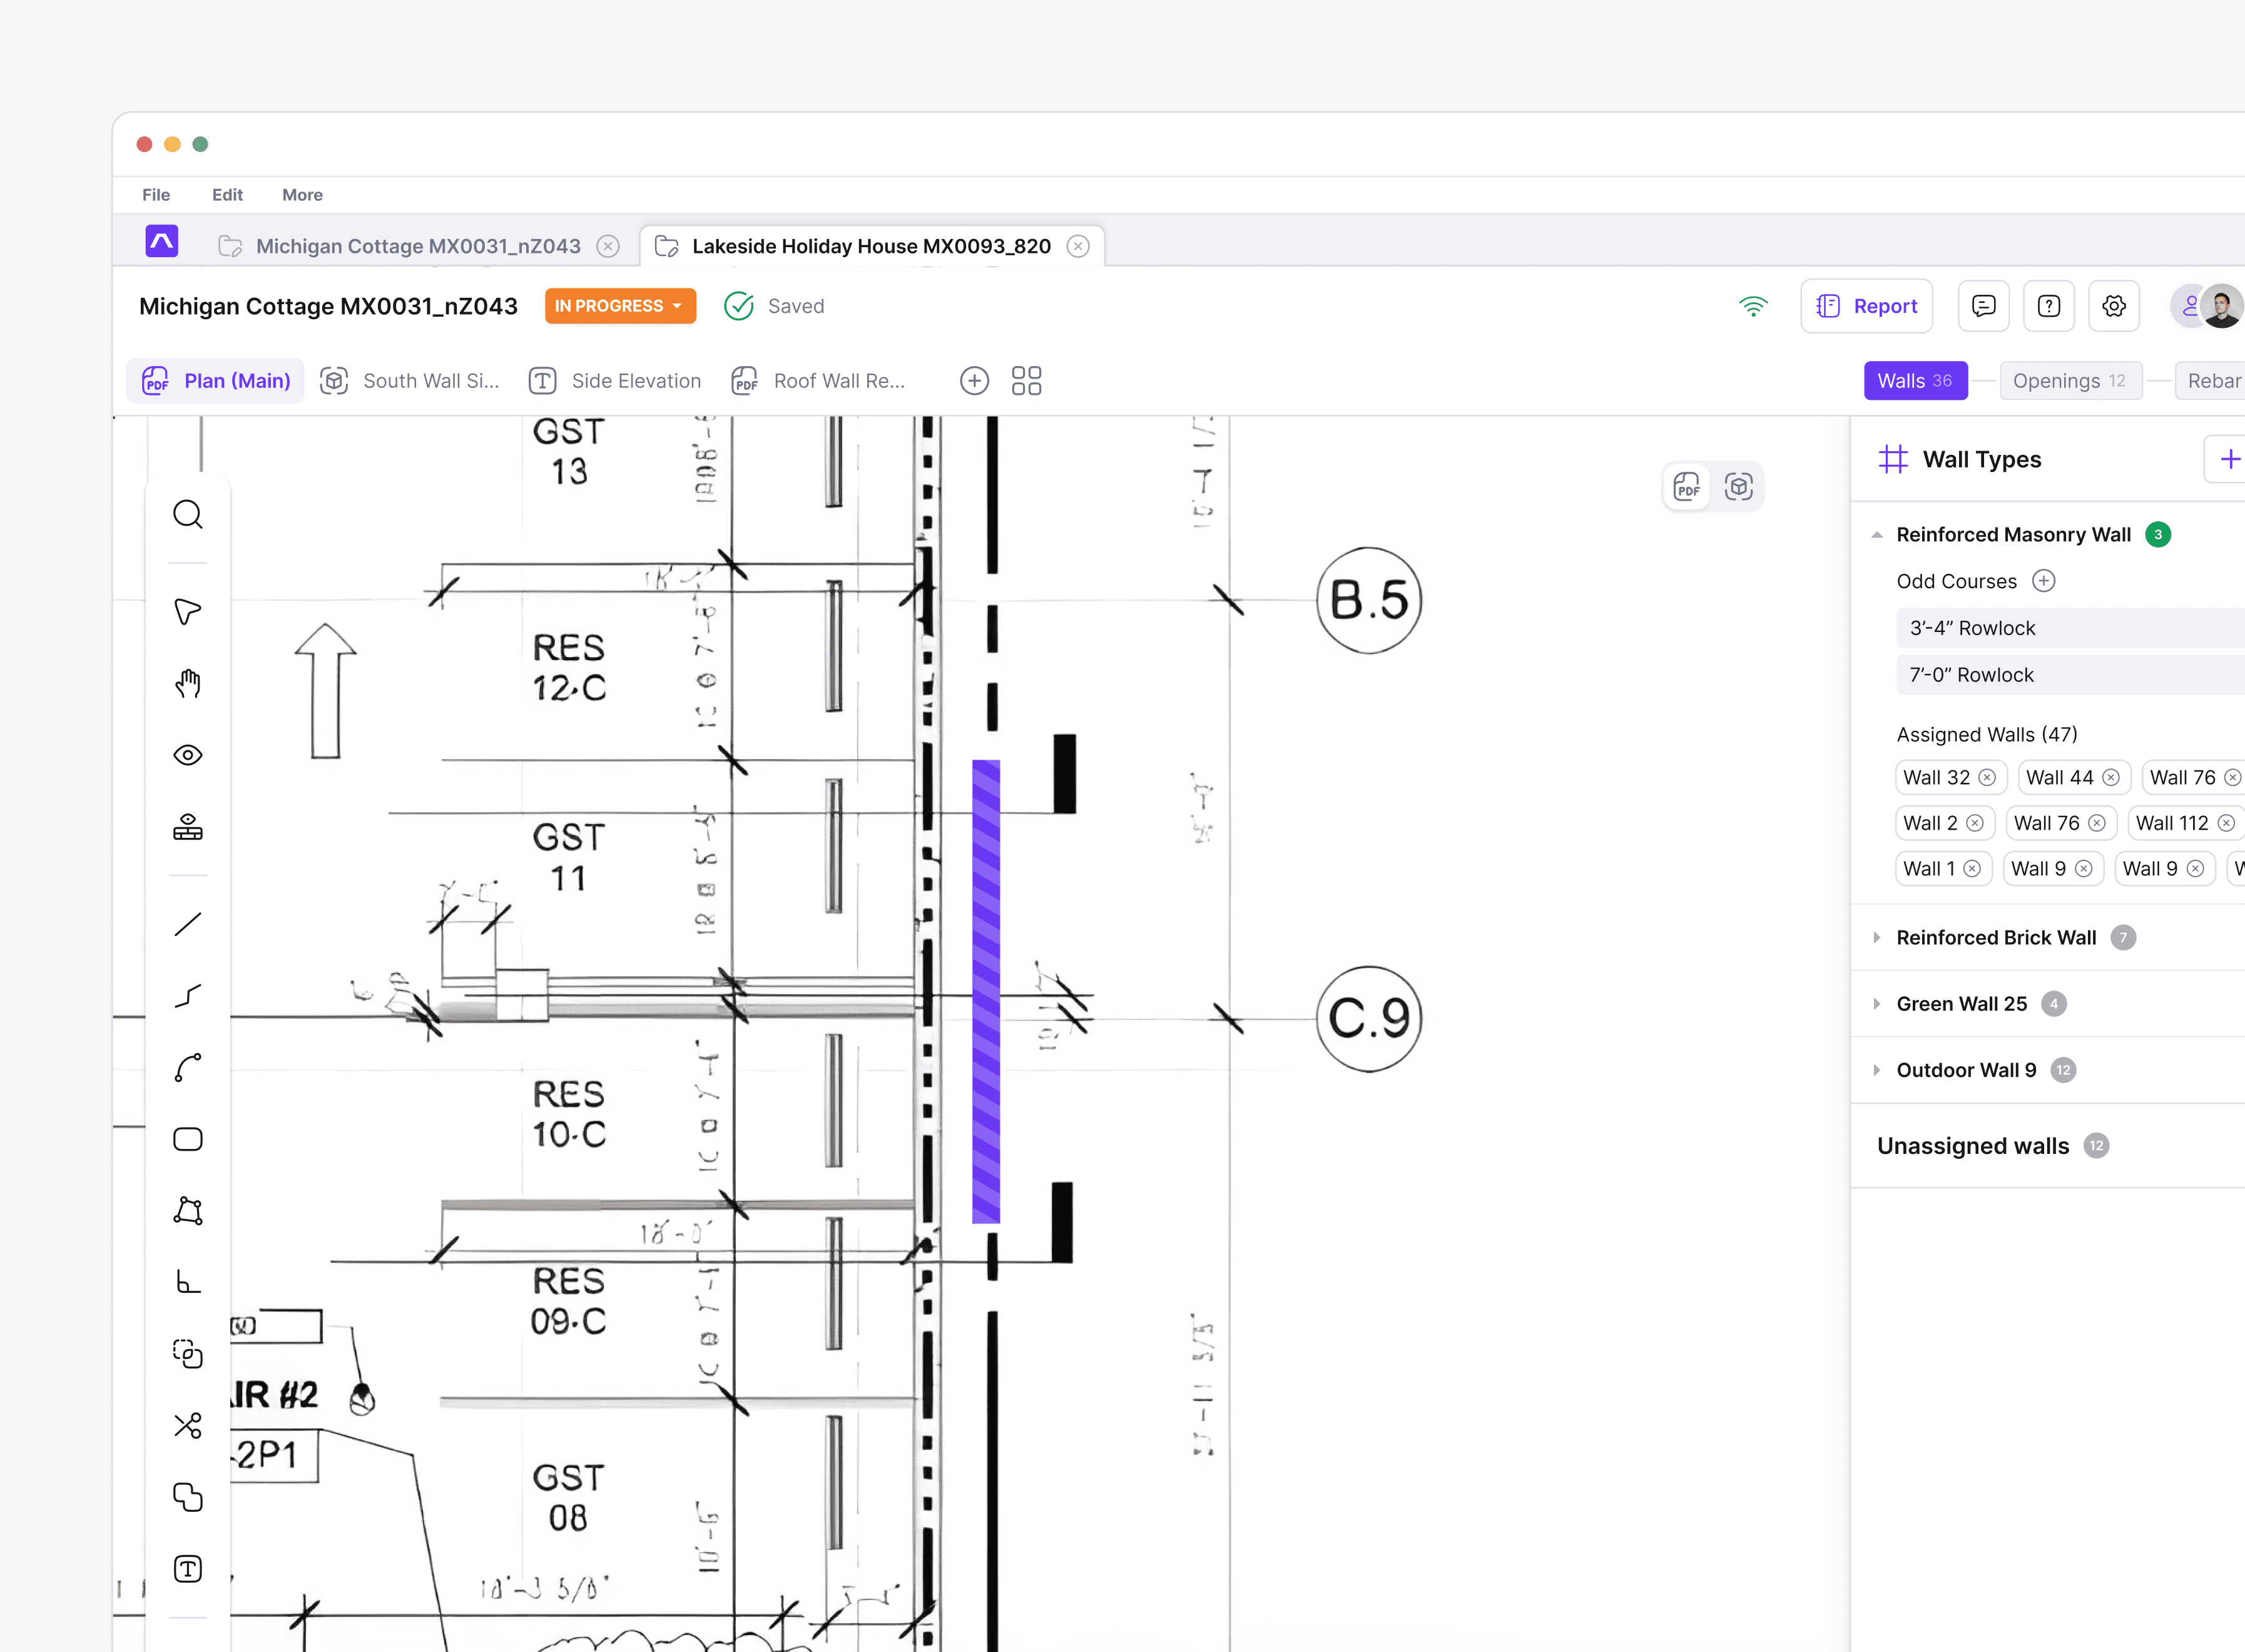
Task: Select the scissors cut tool
Action: pos(188,1425)
